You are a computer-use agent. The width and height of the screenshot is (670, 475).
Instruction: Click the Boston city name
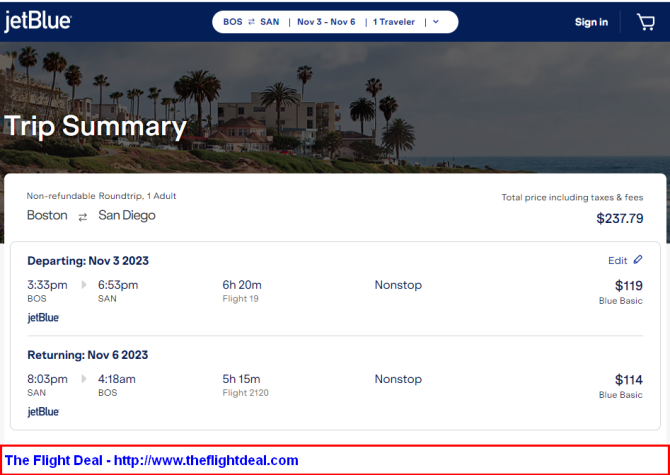coord(47,215)
